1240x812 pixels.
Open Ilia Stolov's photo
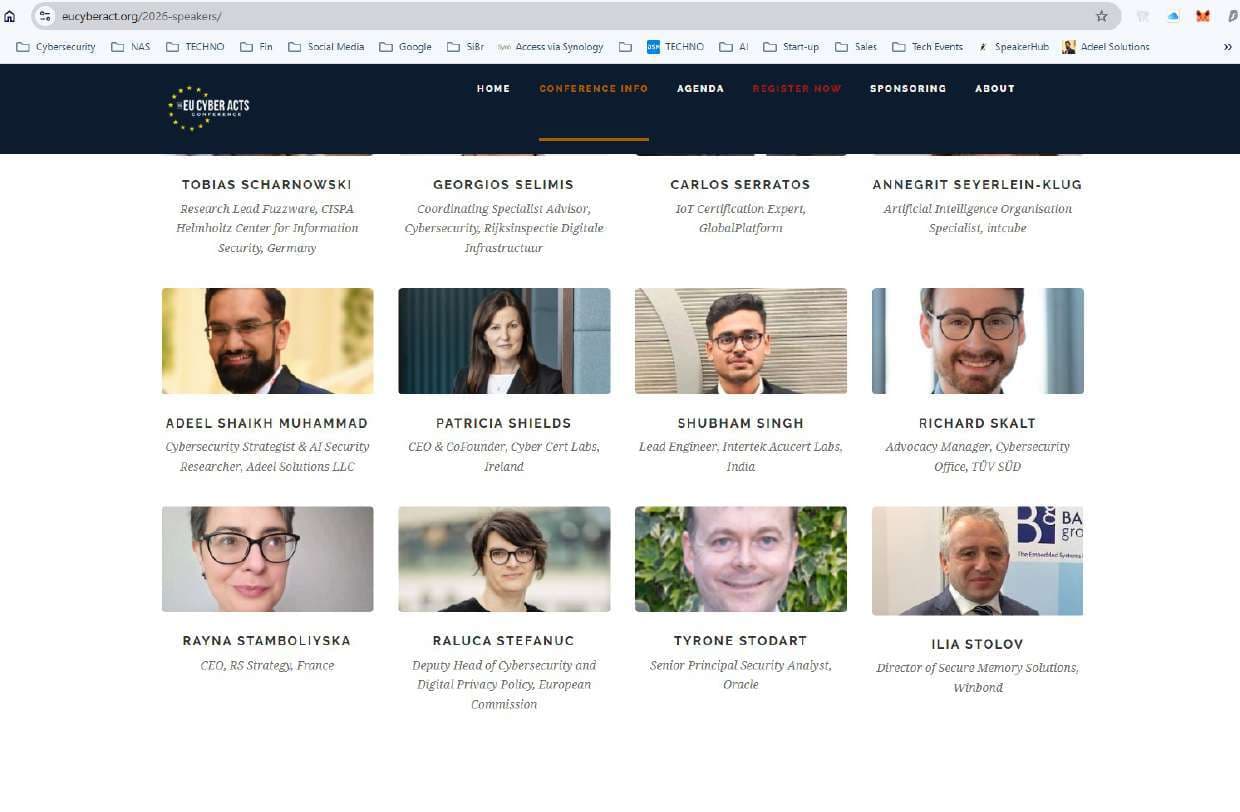pos(978,561)
